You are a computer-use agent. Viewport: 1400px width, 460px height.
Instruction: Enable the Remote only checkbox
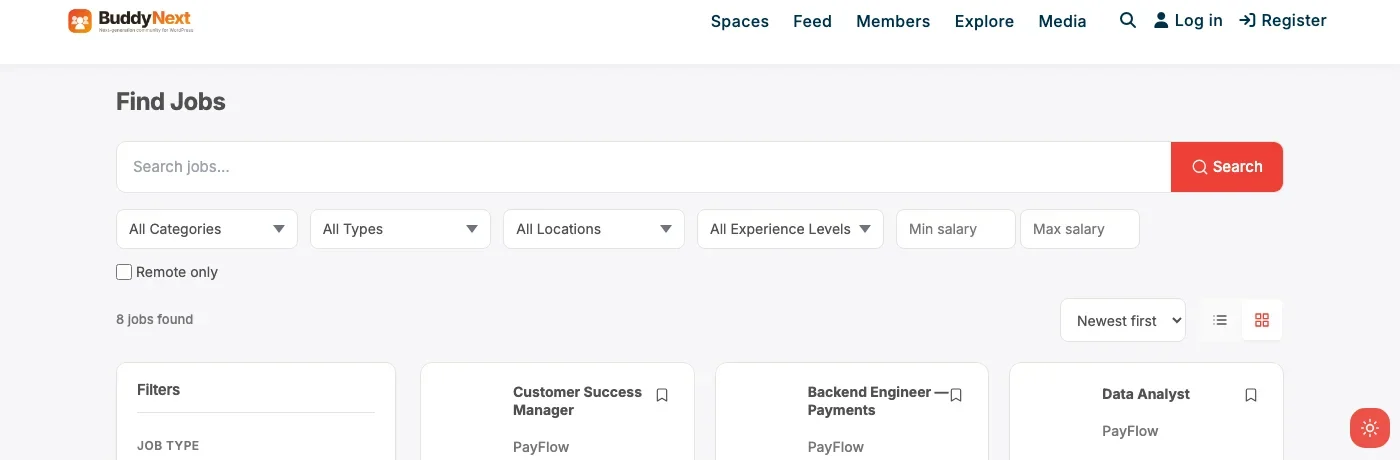click(124, 272)
